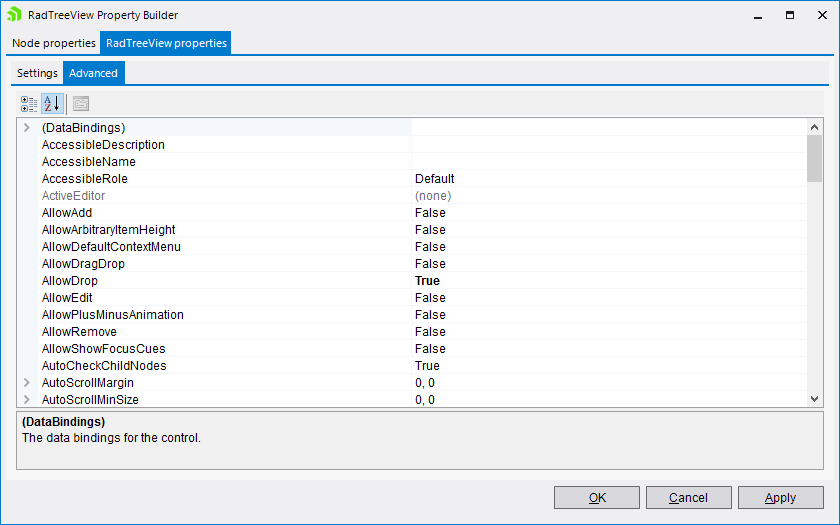
Task: Click the AutoCheckChildNodes True value
Action: click(x=427, y=366)
